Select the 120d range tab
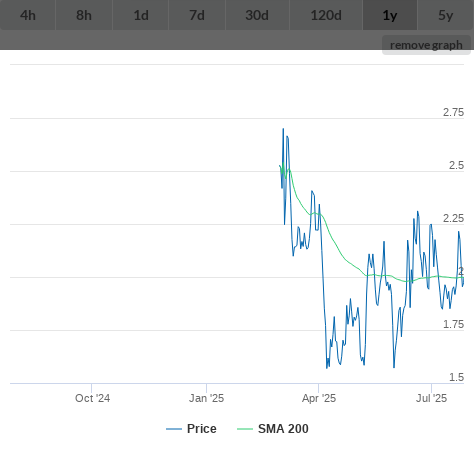The height and width of the screenshot is (455, 474). (x=326, y=15)
